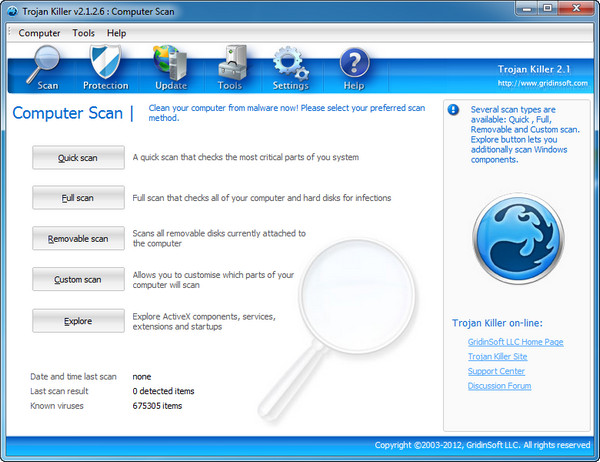
Task: Click the Explore ActiveX components description
Action: pyautogui.click(x=204, y=322)
